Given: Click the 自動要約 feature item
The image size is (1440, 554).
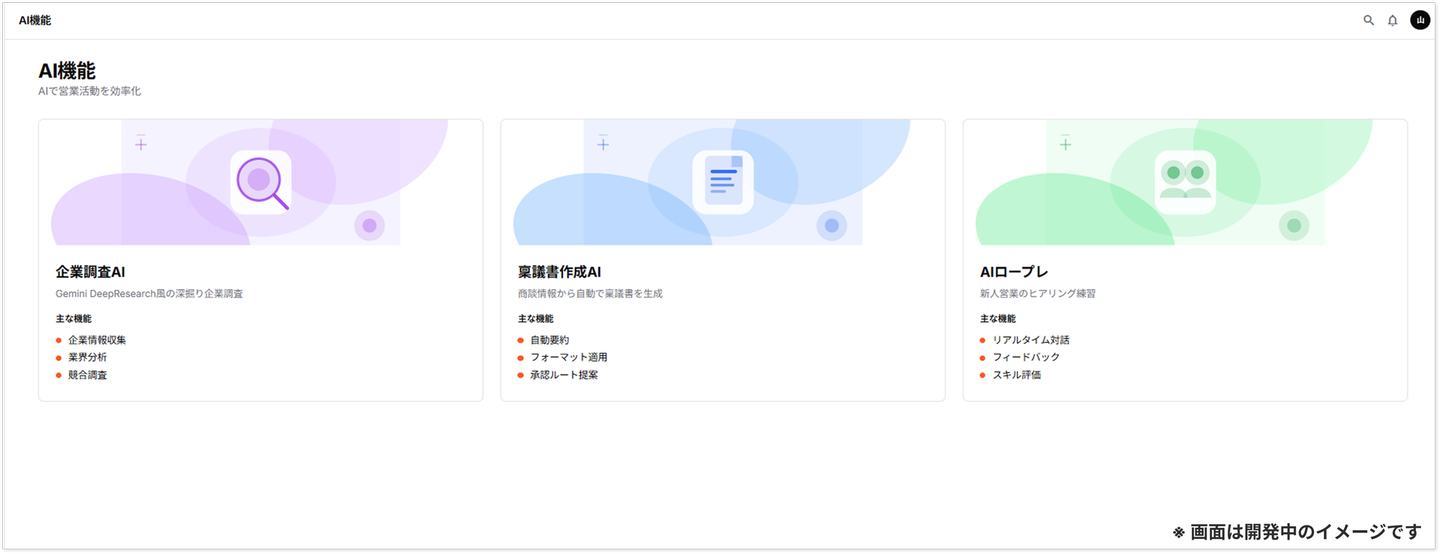Looking at the screenshot, I should 543,340.
